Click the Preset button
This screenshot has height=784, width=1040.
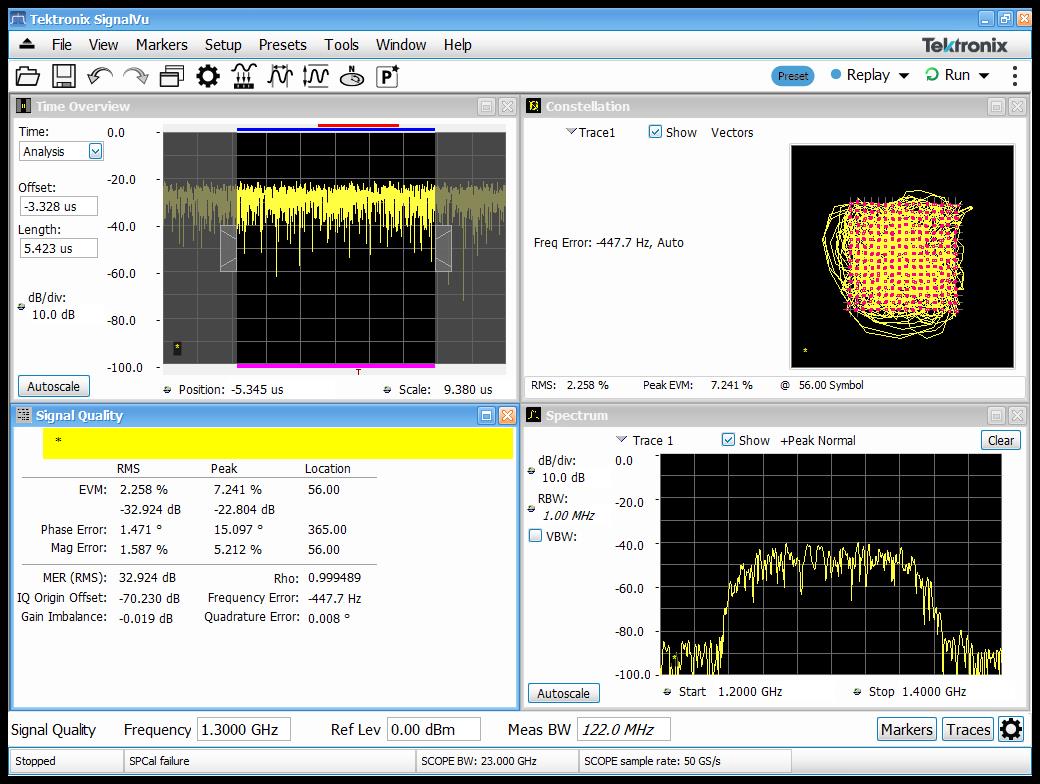793,76
